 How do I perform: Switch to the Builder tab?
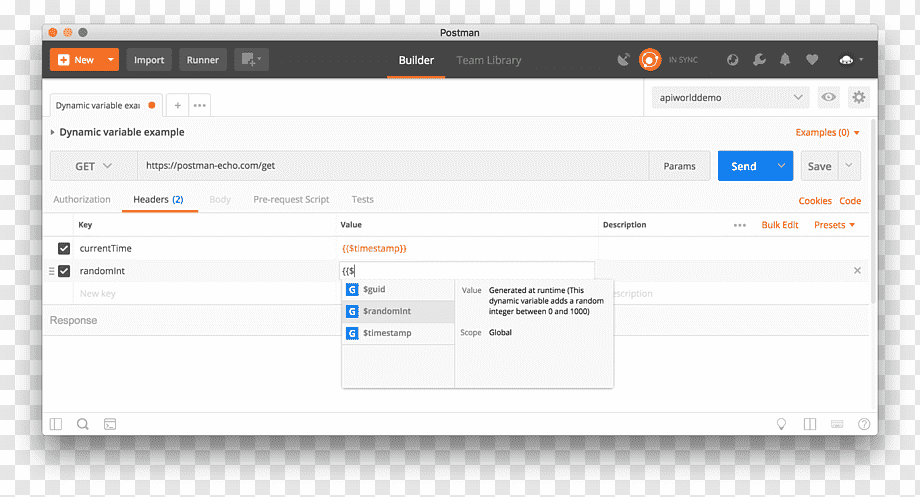pyautogui.click(x=416, y=60)
